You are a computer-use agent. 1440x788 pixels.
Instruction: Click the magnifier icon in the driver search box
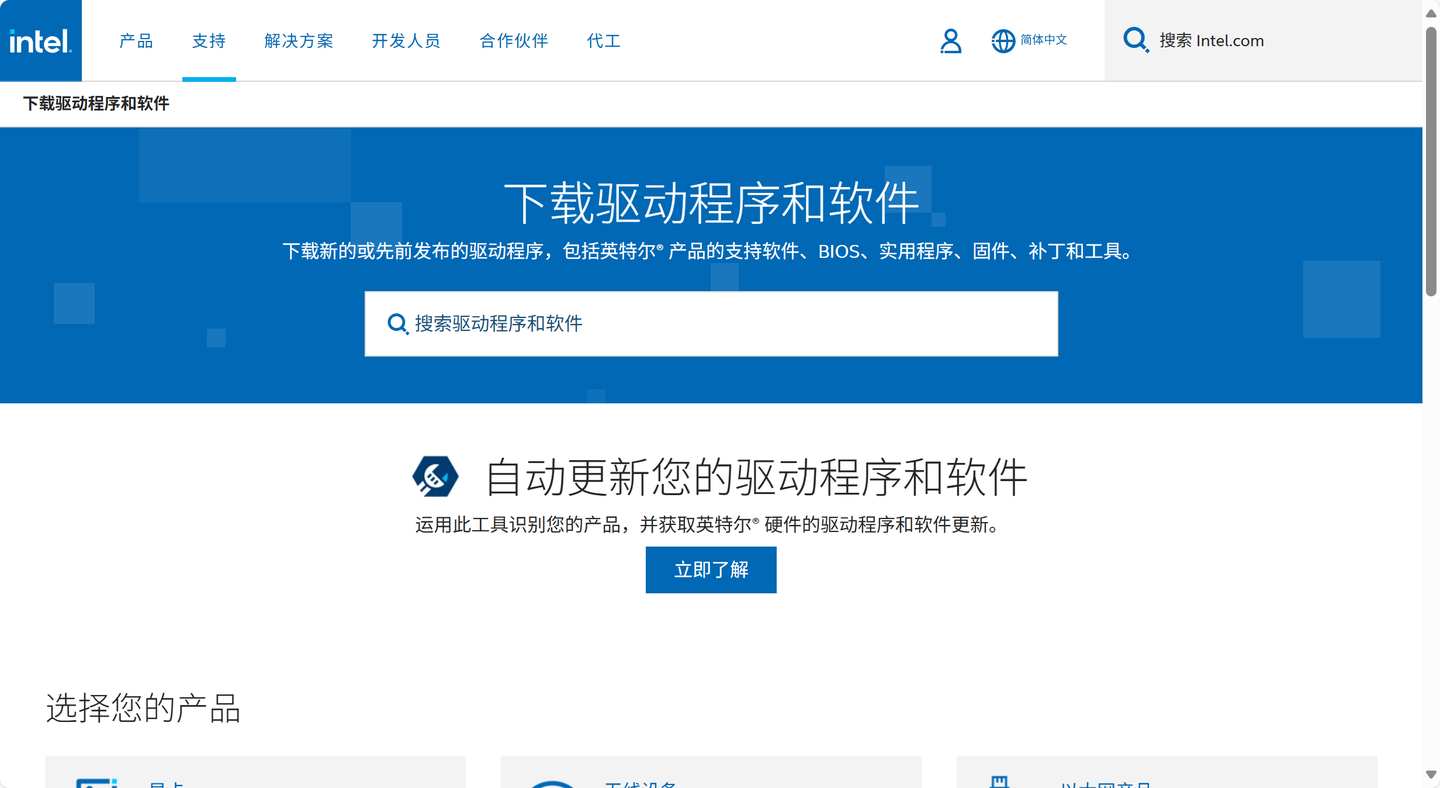point(397,324)
